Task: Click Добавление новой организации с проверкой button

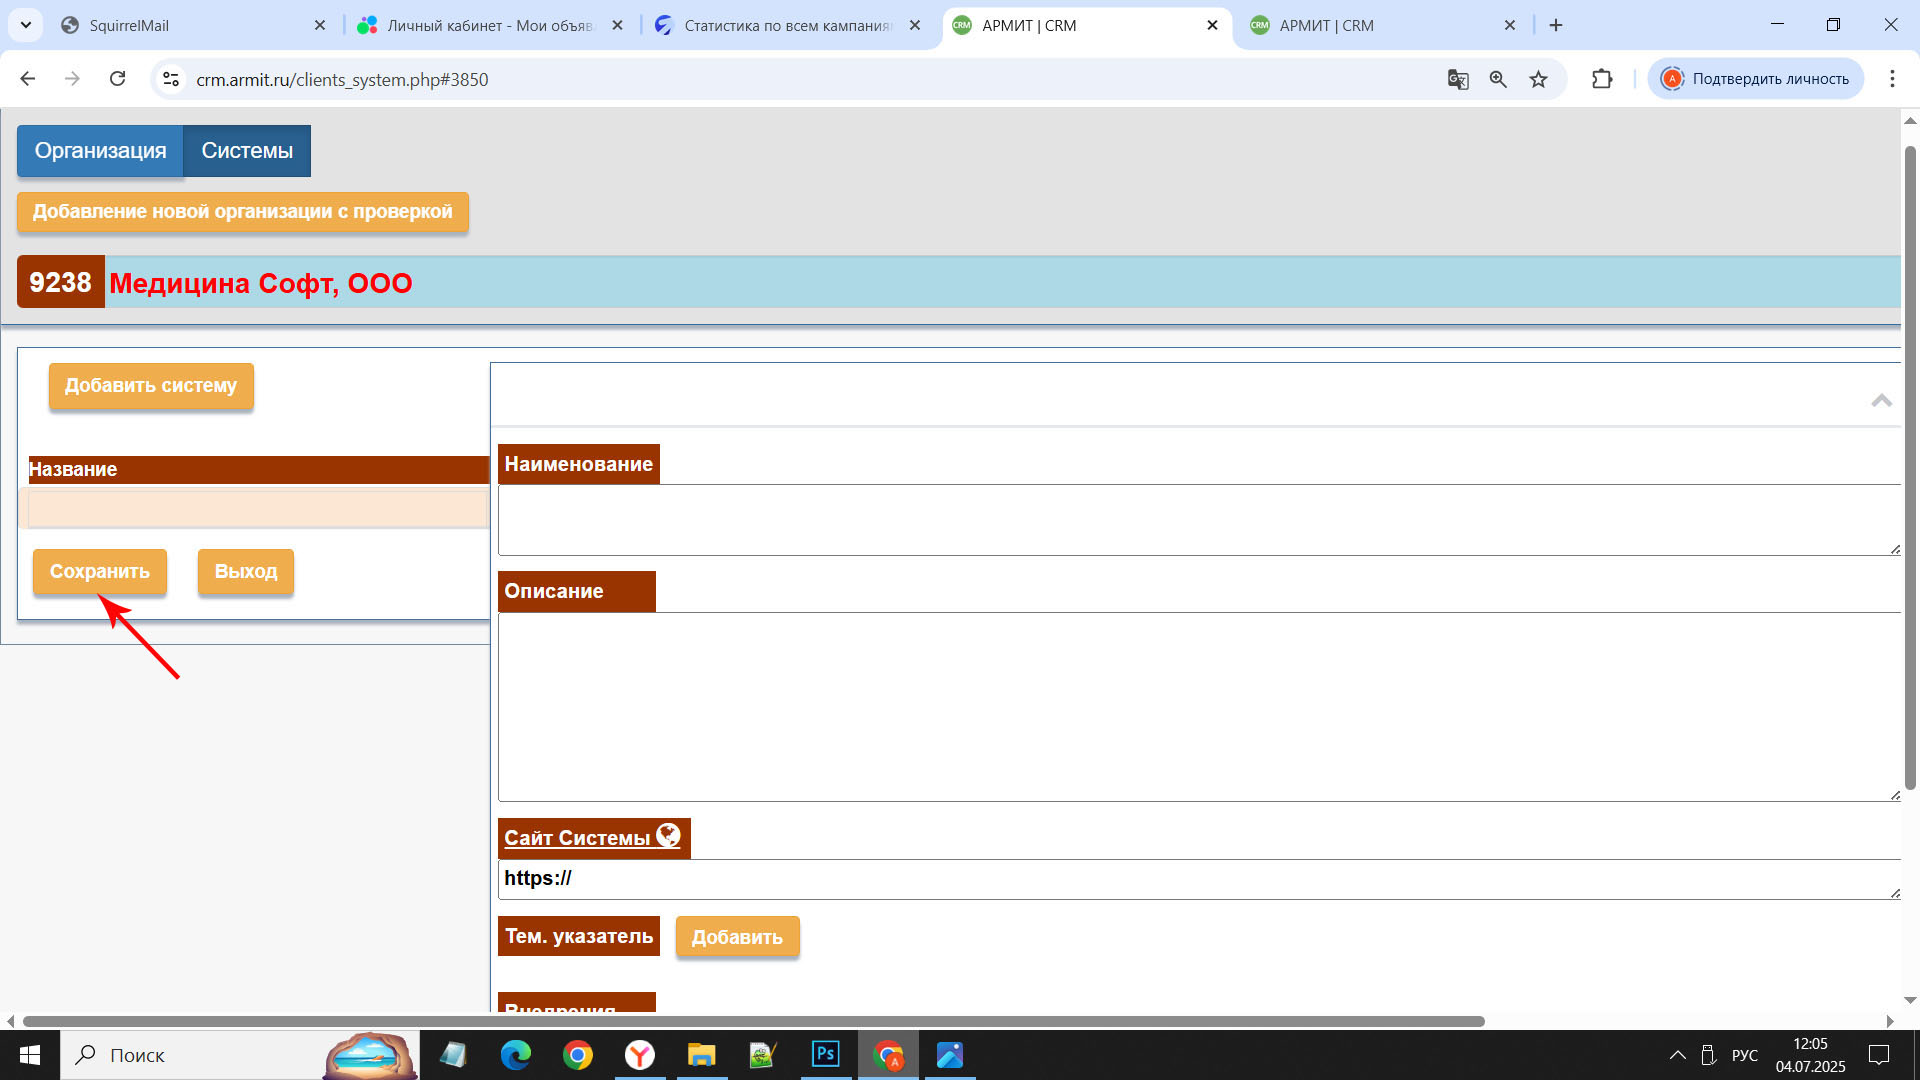Action: [x=243, y=212]
